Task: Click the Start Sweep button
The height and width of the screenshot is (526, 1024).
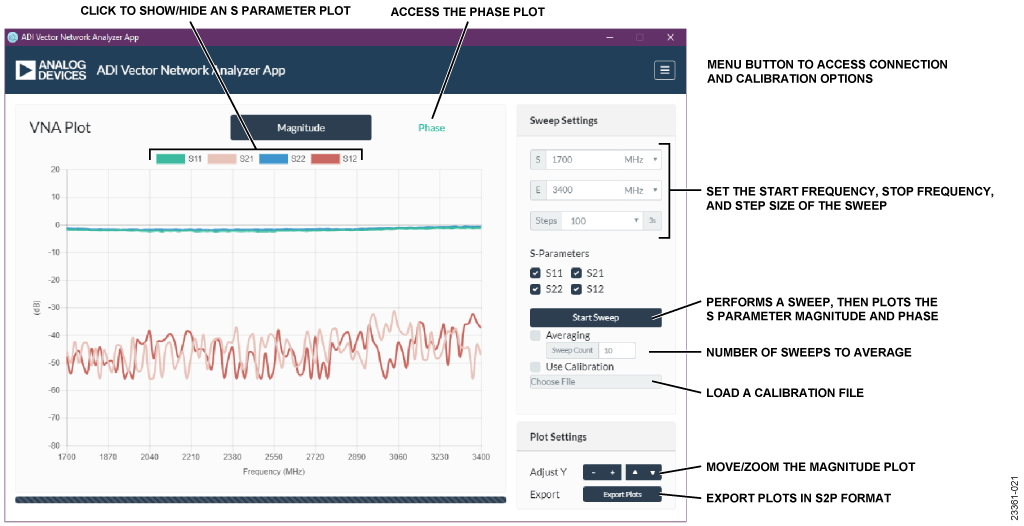Action: (x=596, y=318)
